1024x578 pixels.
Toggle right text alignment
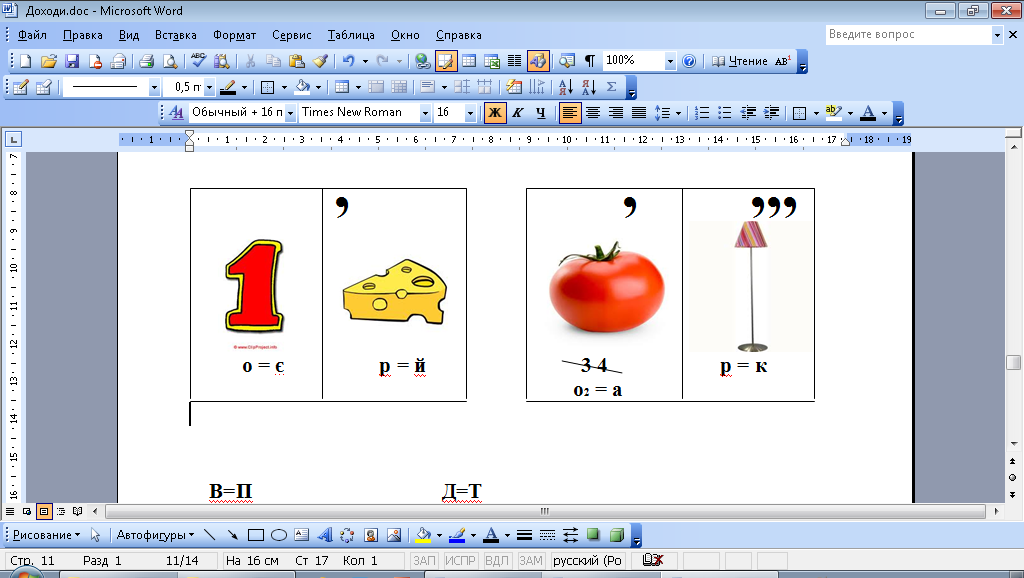616,113
